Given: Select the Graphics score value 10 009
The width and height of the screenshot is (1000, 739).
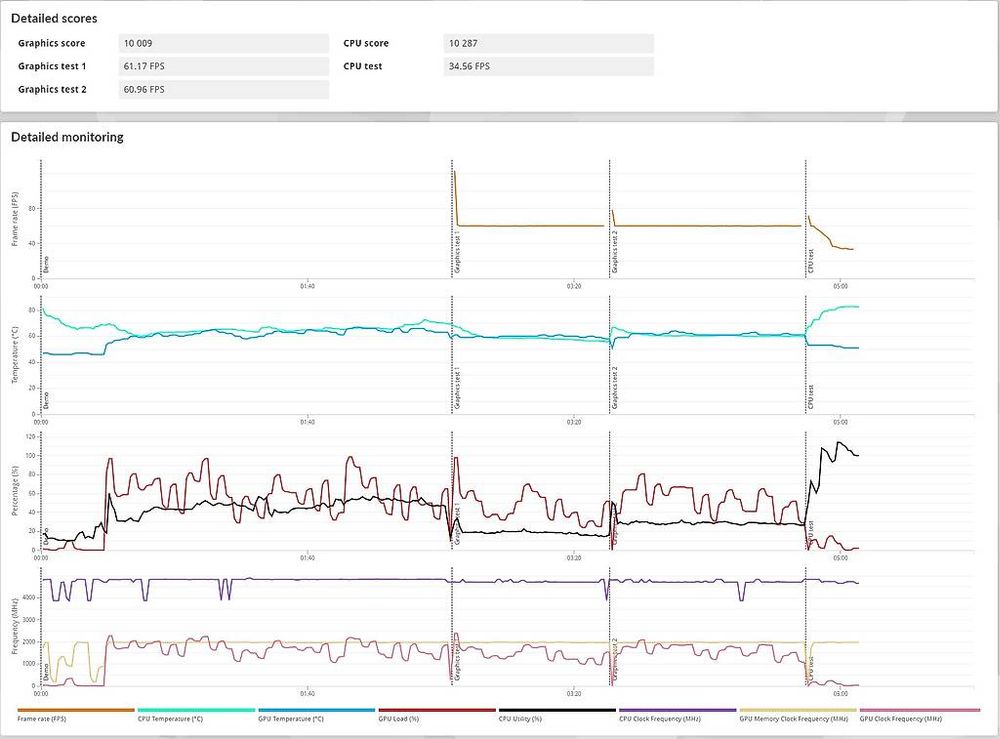Looking at the screenshot, I should tap(224, 43).
